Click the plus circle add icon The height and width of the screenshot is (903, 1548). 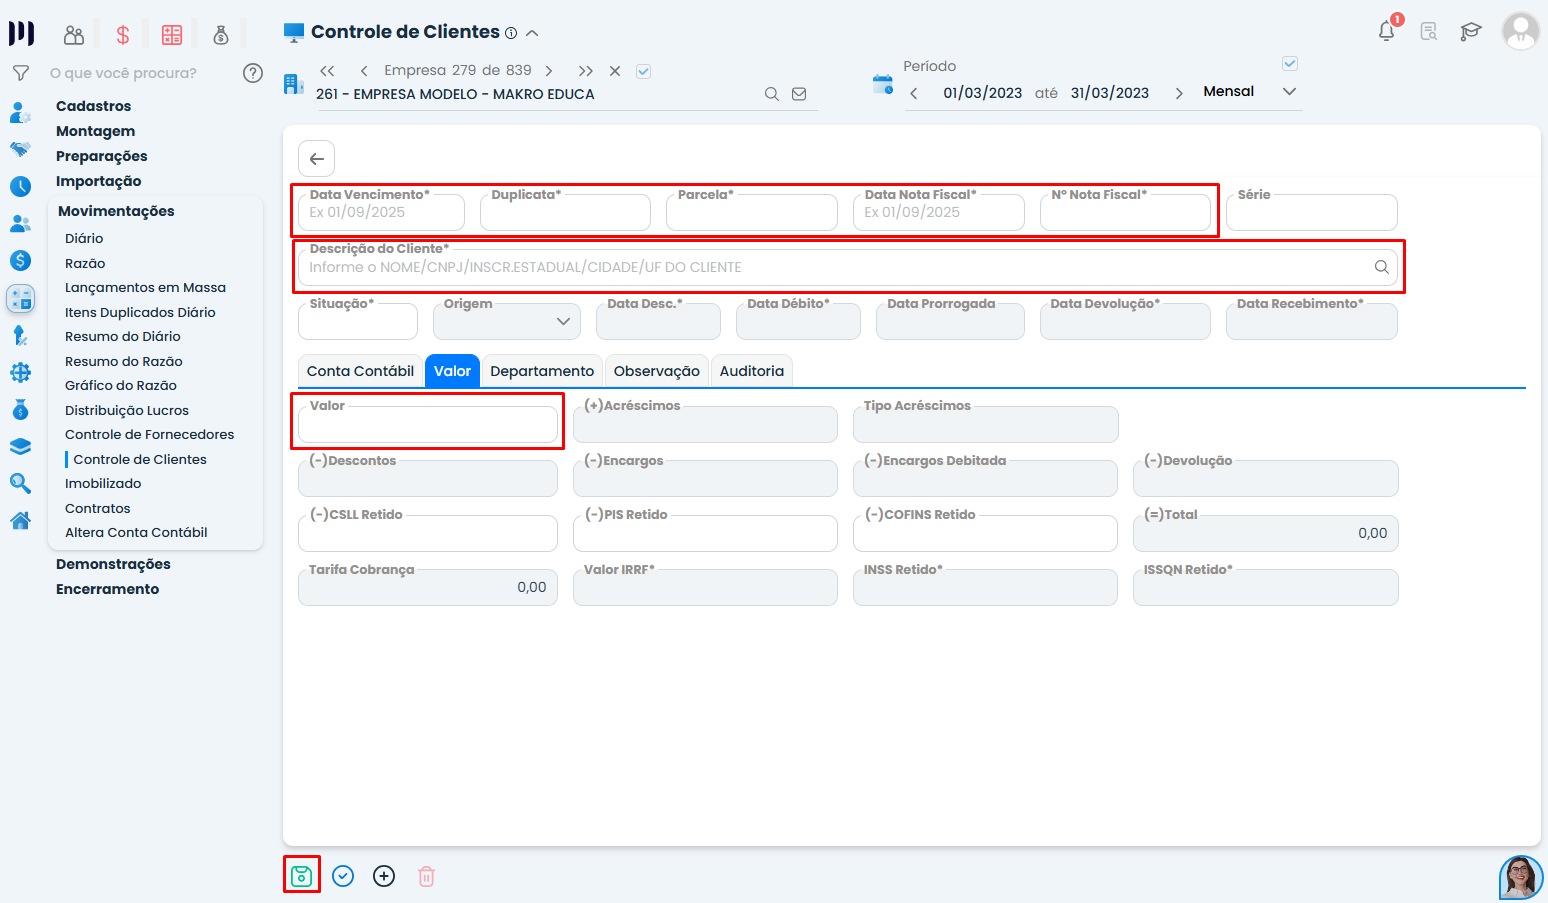click(384, 876)
